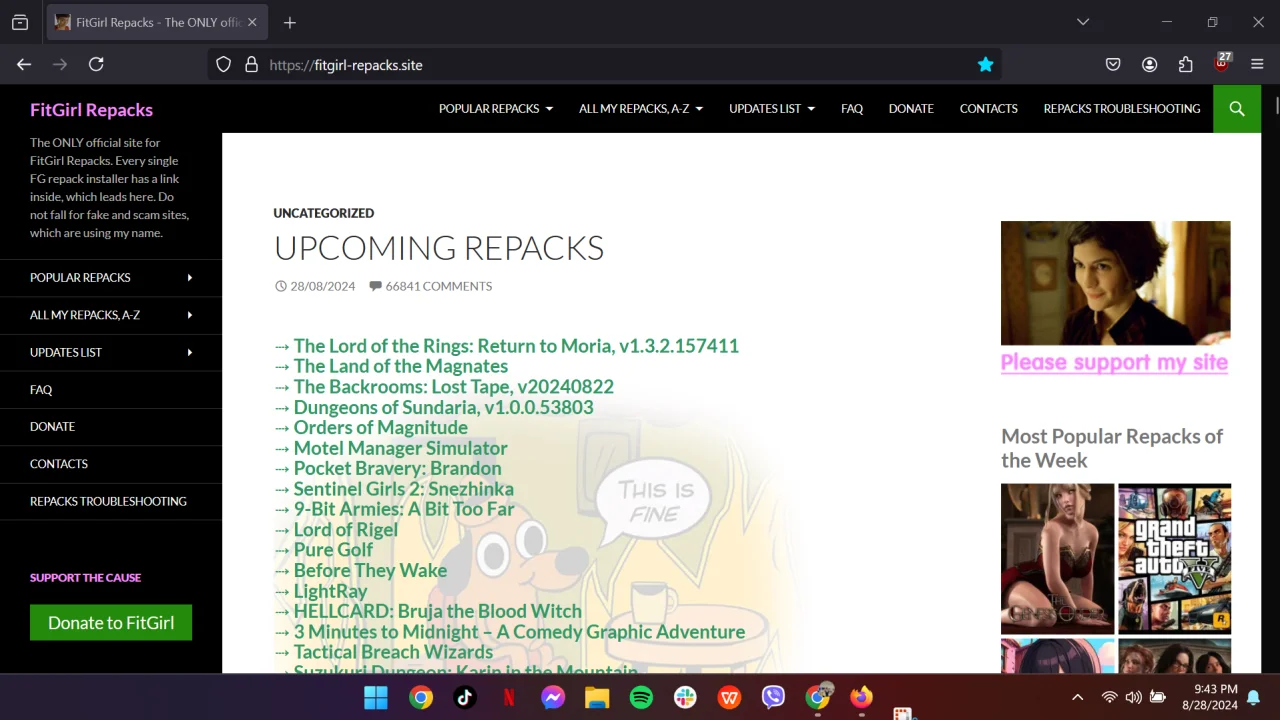The height and width of the screenshot is (720, 1280).
Task: Open Windows Start menu
Action: [x=376, y=697]
